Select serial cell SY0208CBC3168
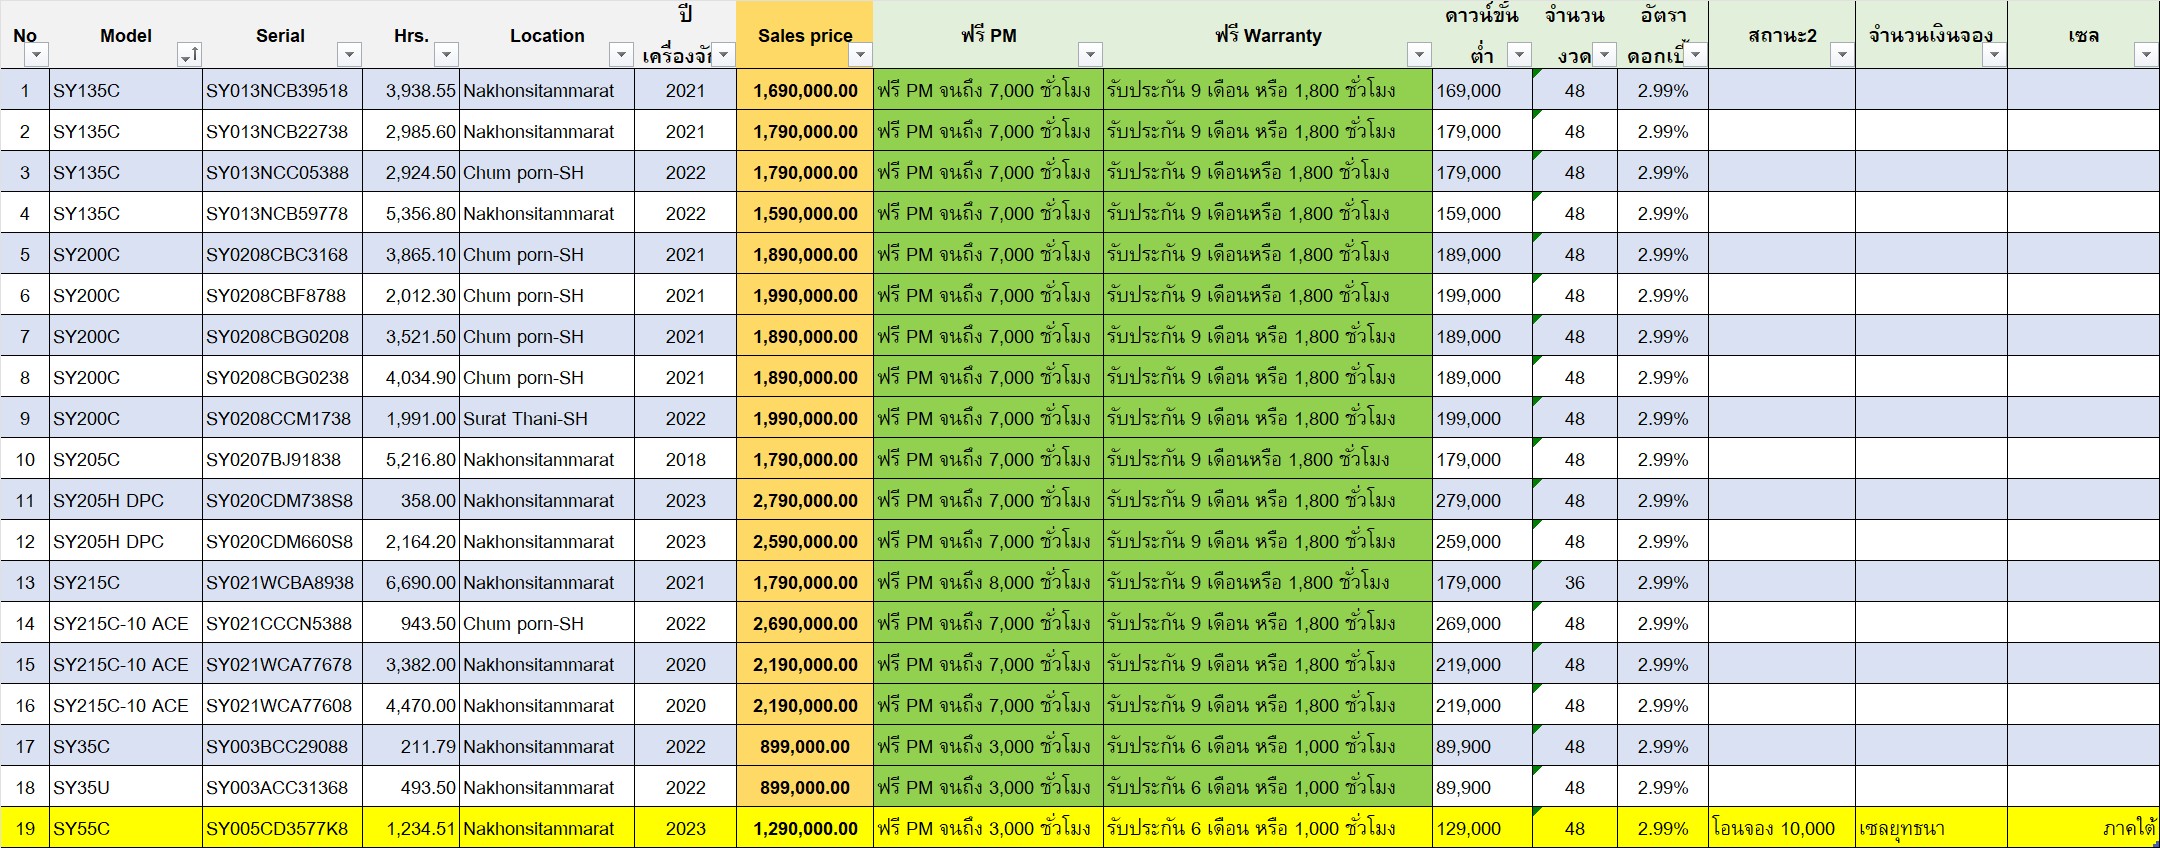This screenshot has height=848, width=2160. (x=282, y=254)
